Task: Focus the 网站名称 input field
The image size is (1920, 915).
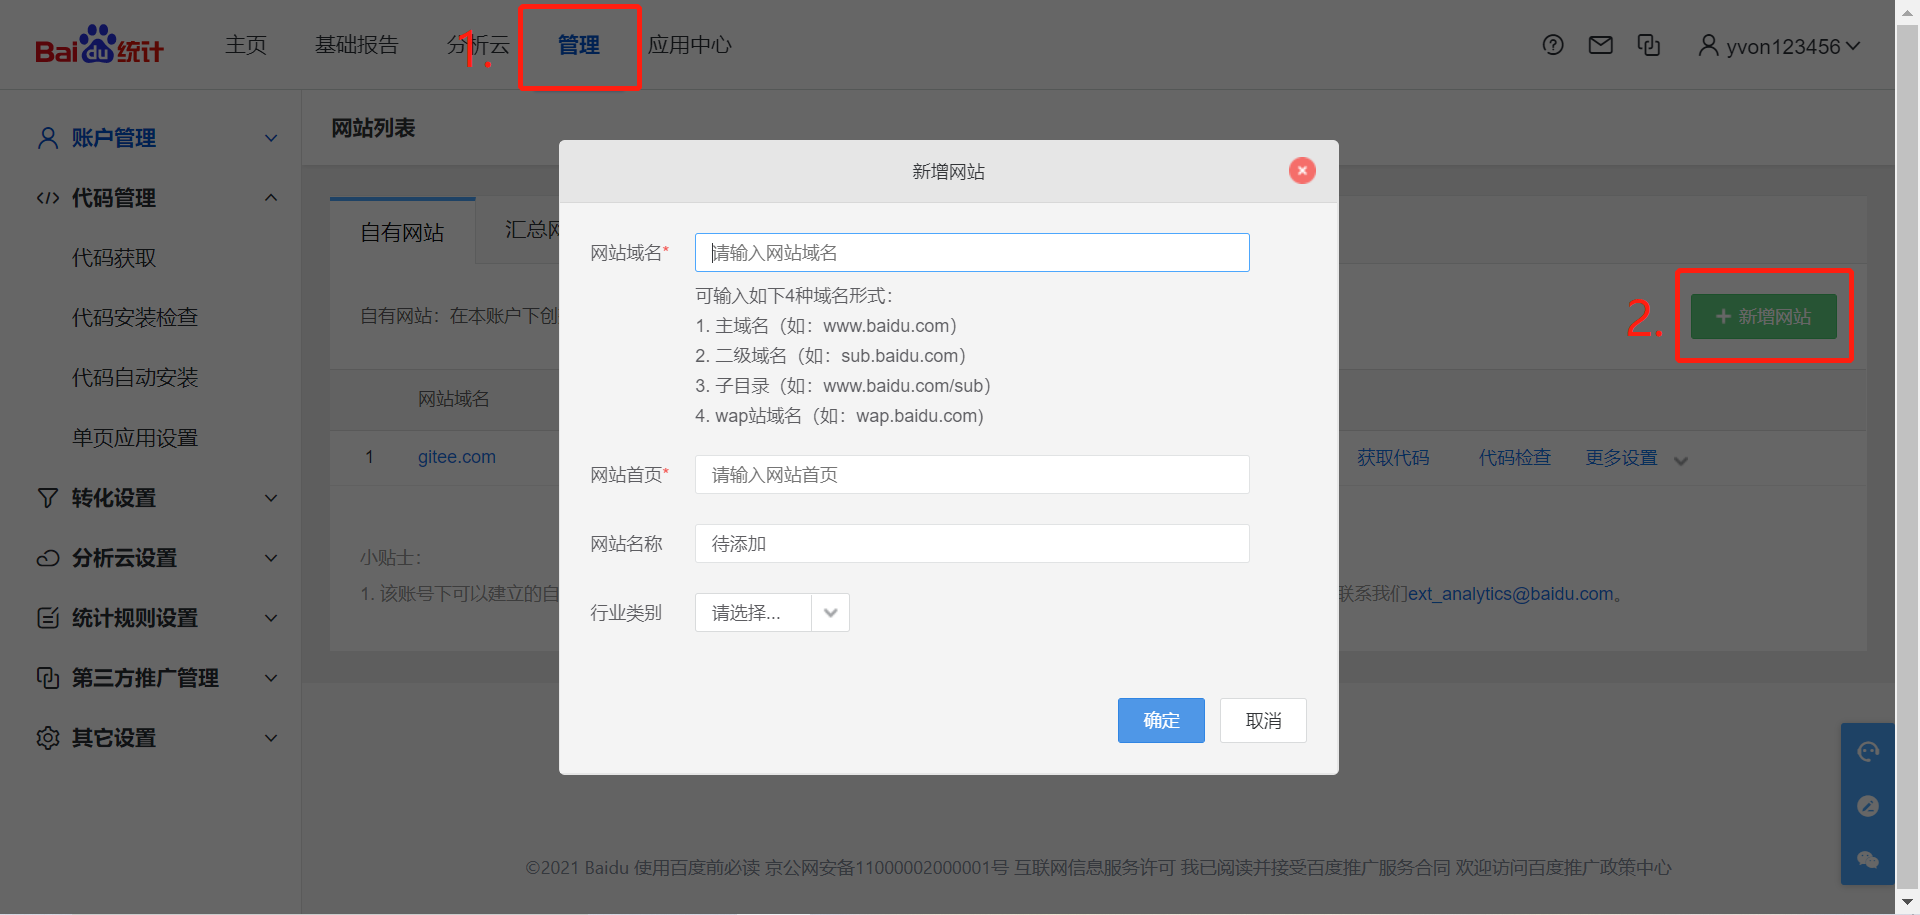Action: (972, 544)
